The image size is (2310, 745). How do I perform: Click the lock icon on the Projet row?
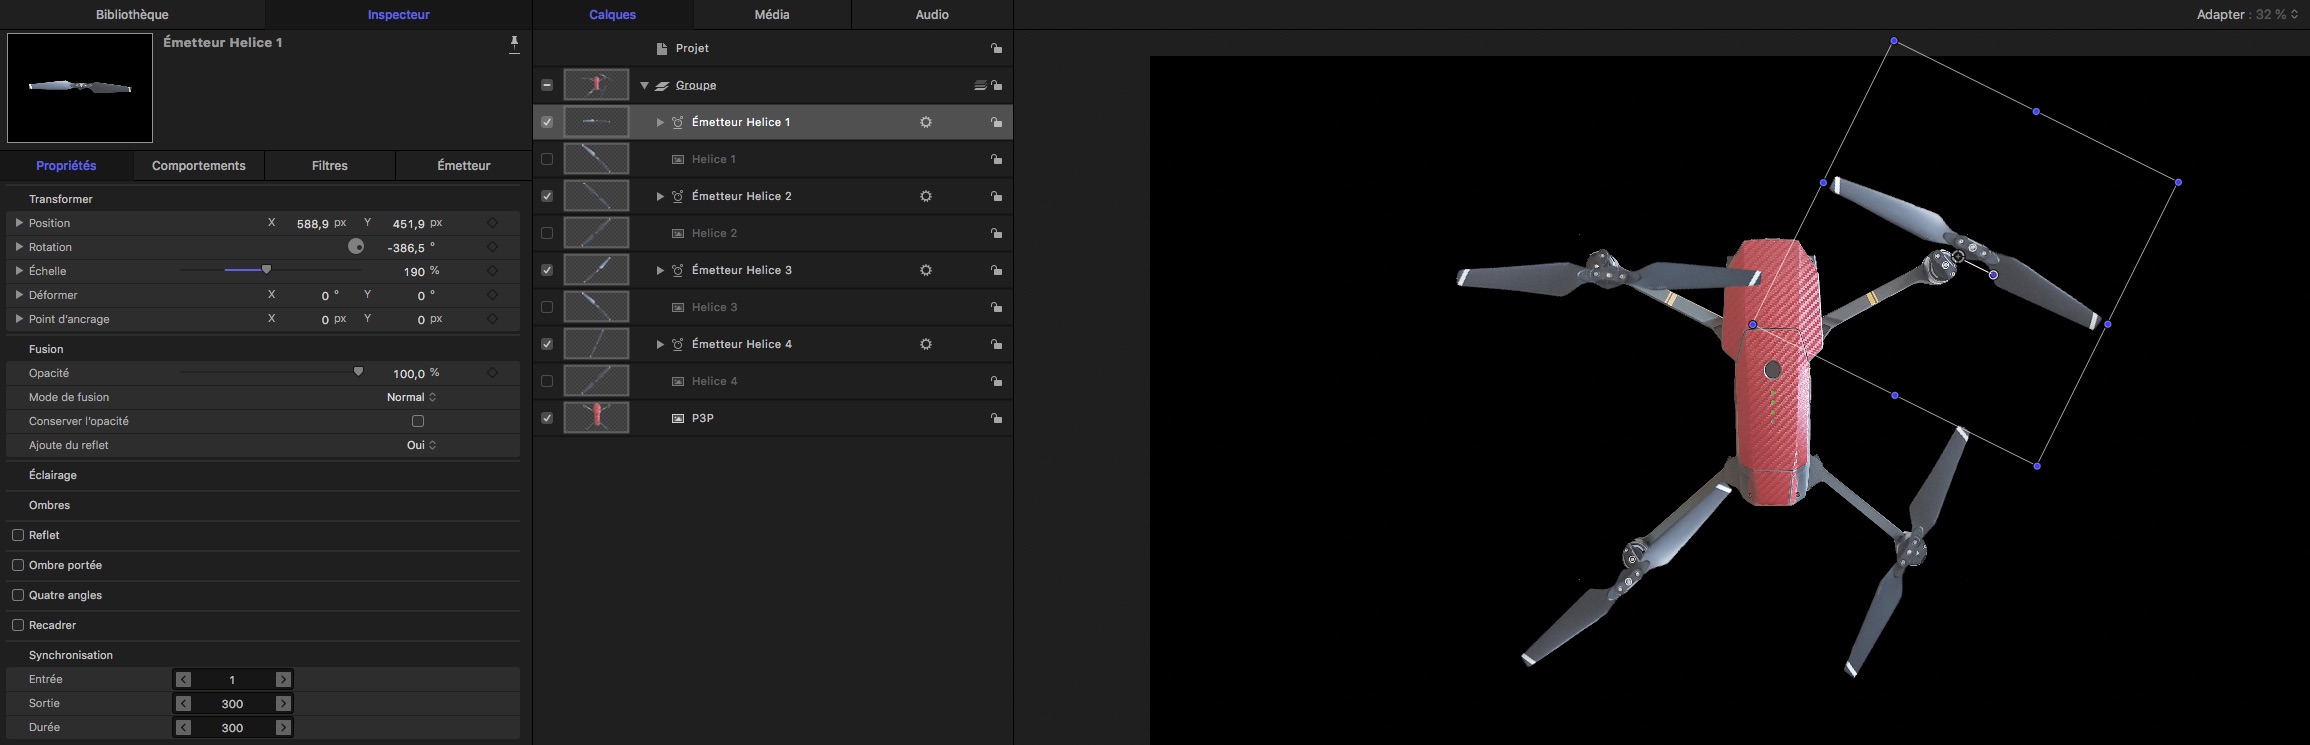point(996,48)
